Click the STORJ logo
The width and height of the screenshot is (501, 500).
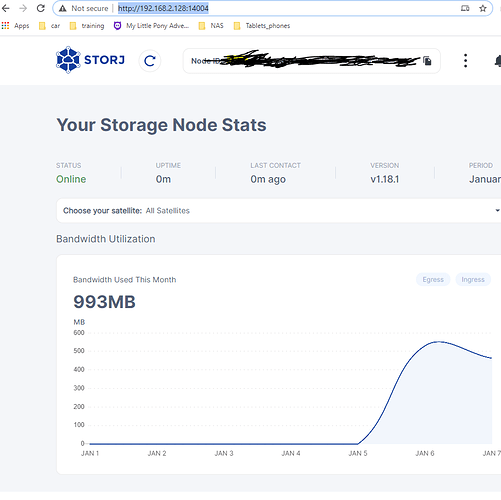(90, 60)
